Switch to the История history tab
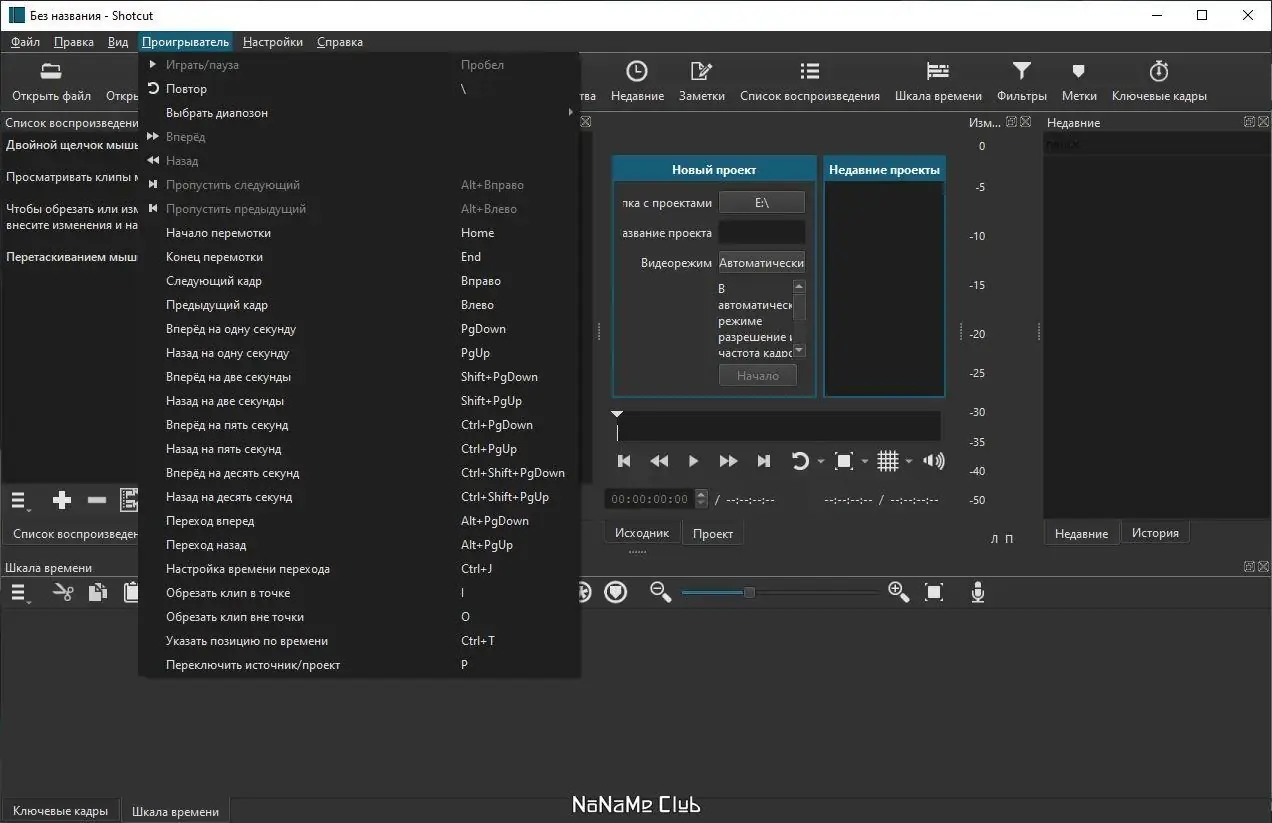Screen dimensions: 1272x823 click(1155, 533)
